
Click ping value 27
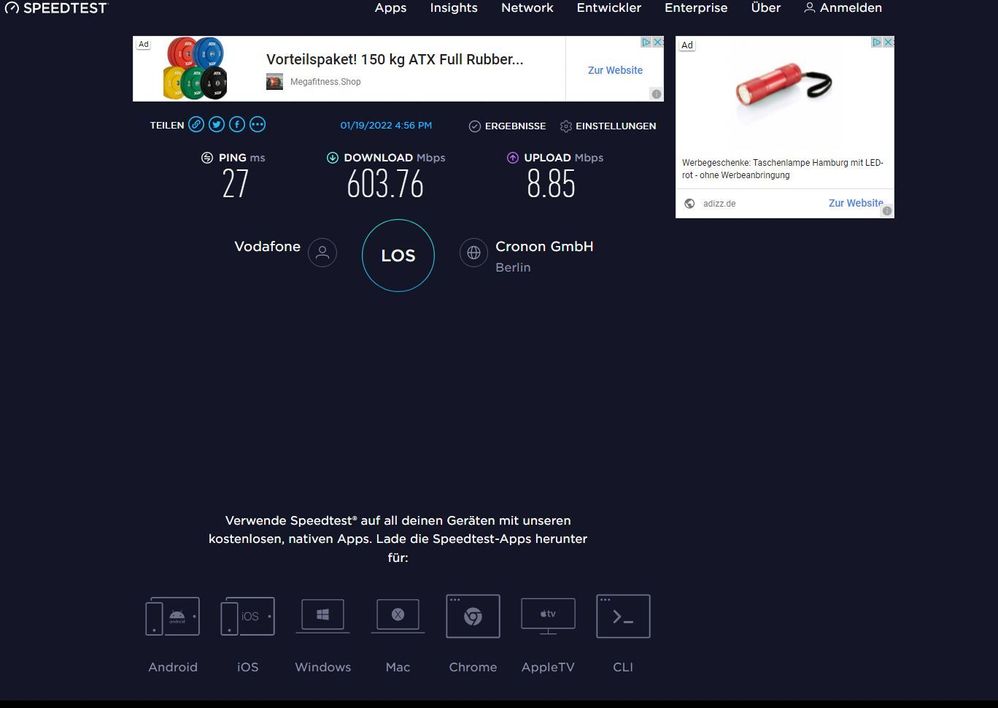(235, 185)
